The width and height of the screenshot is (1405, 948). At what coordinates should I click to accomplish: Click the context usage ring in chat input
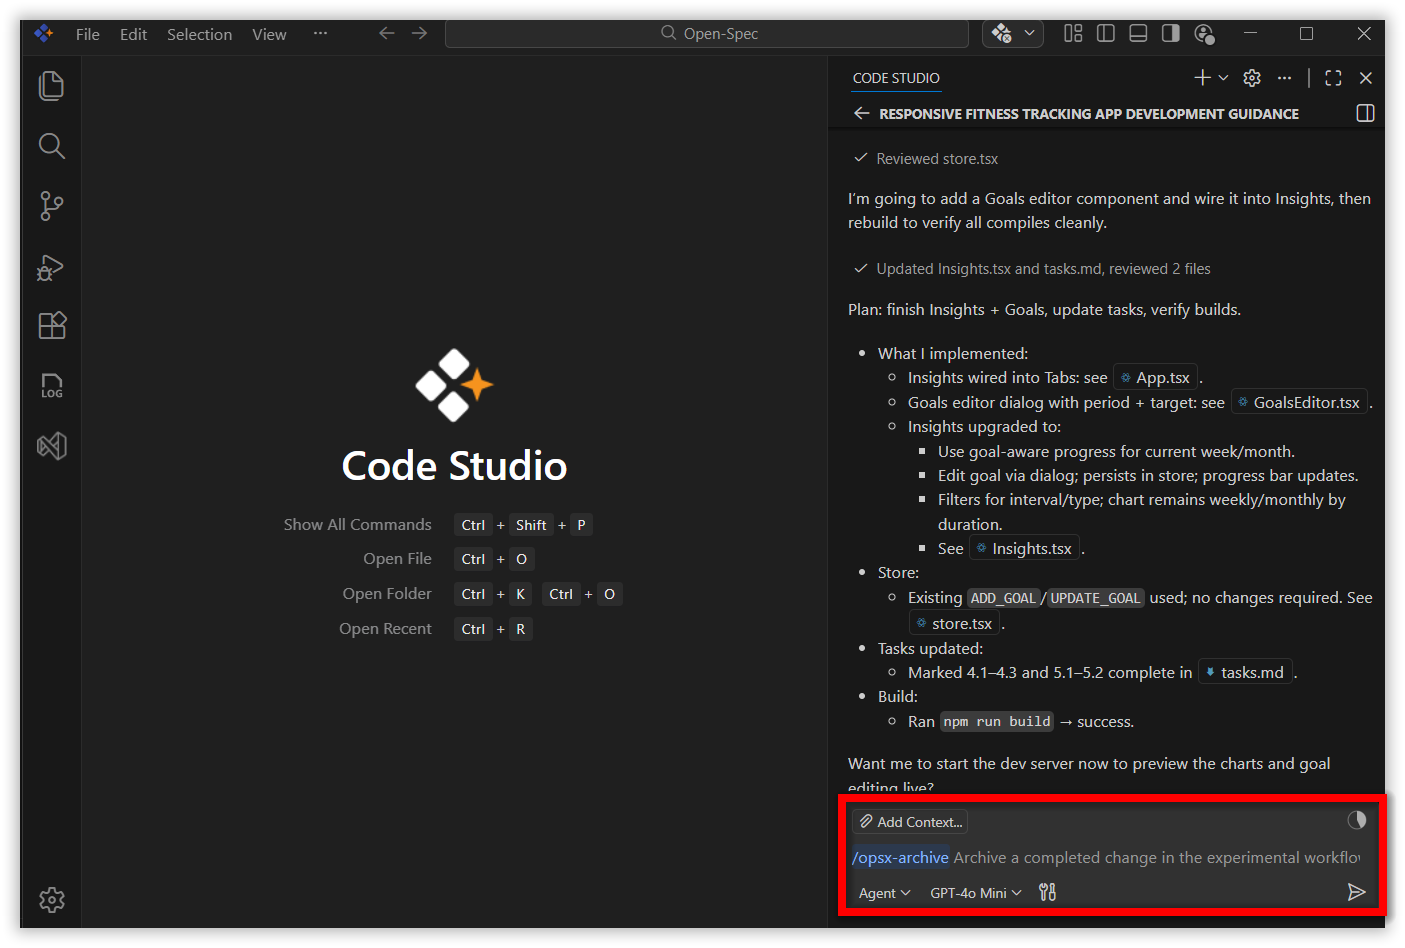[1357, 821]
